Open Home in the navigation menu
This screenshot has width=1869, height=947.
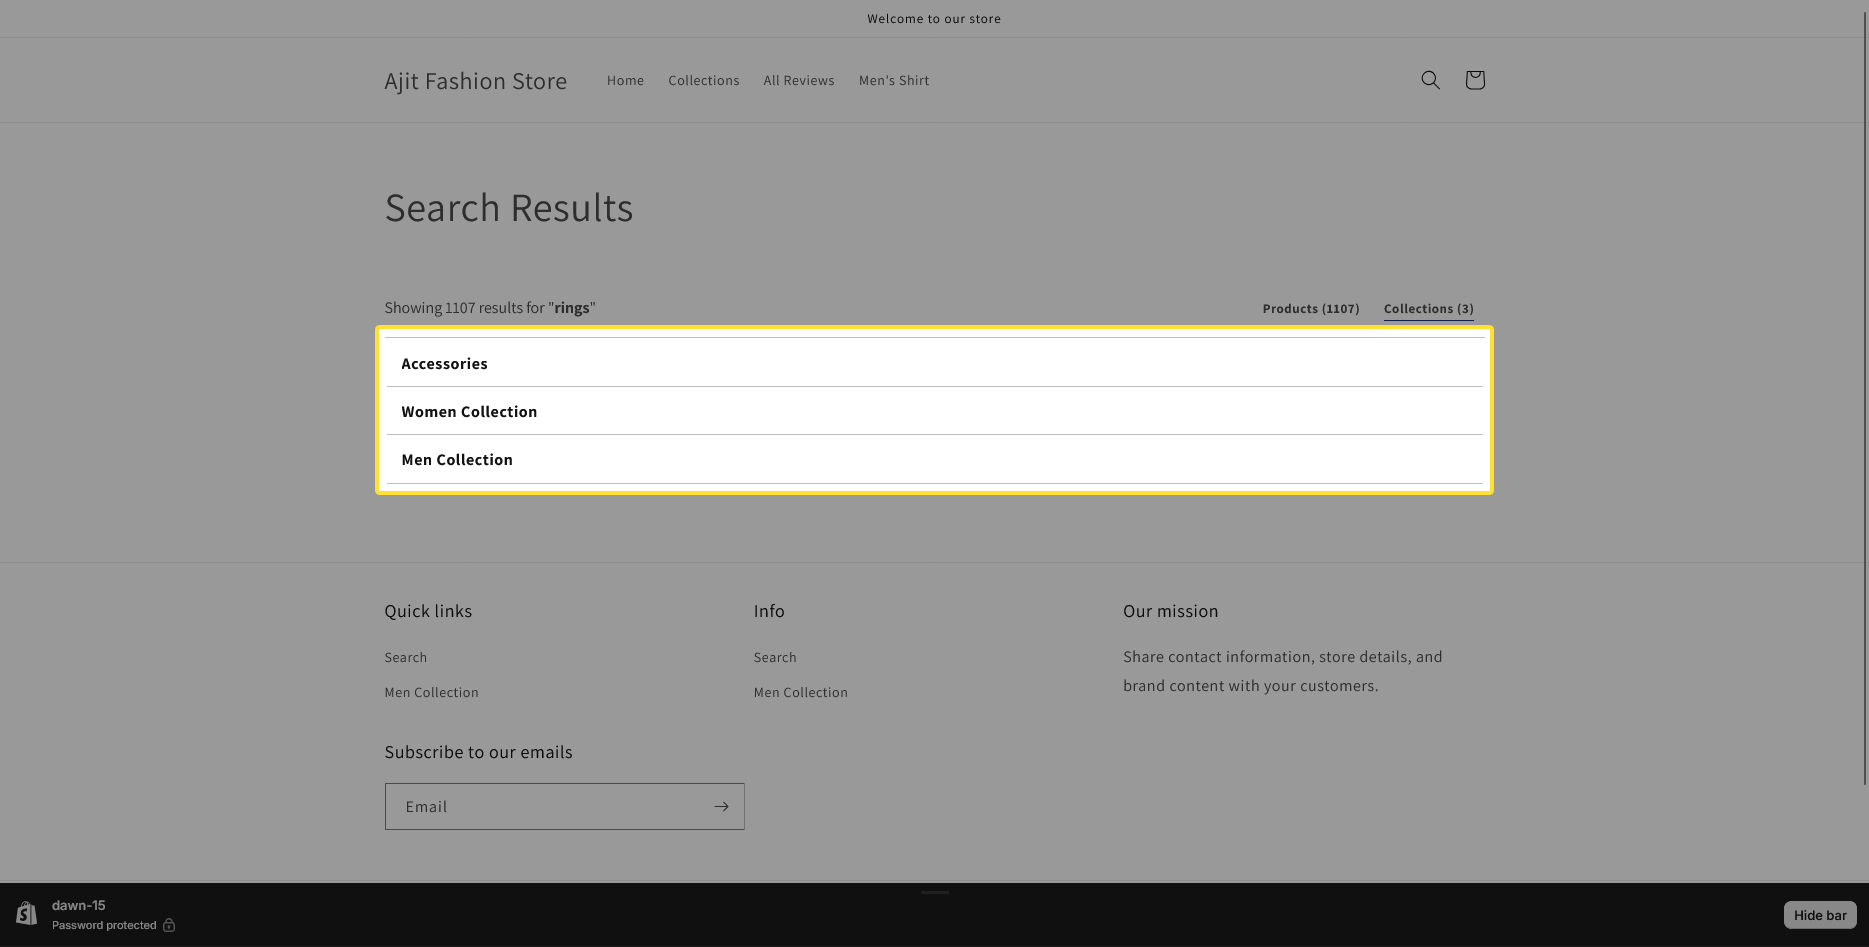point(625,81)
